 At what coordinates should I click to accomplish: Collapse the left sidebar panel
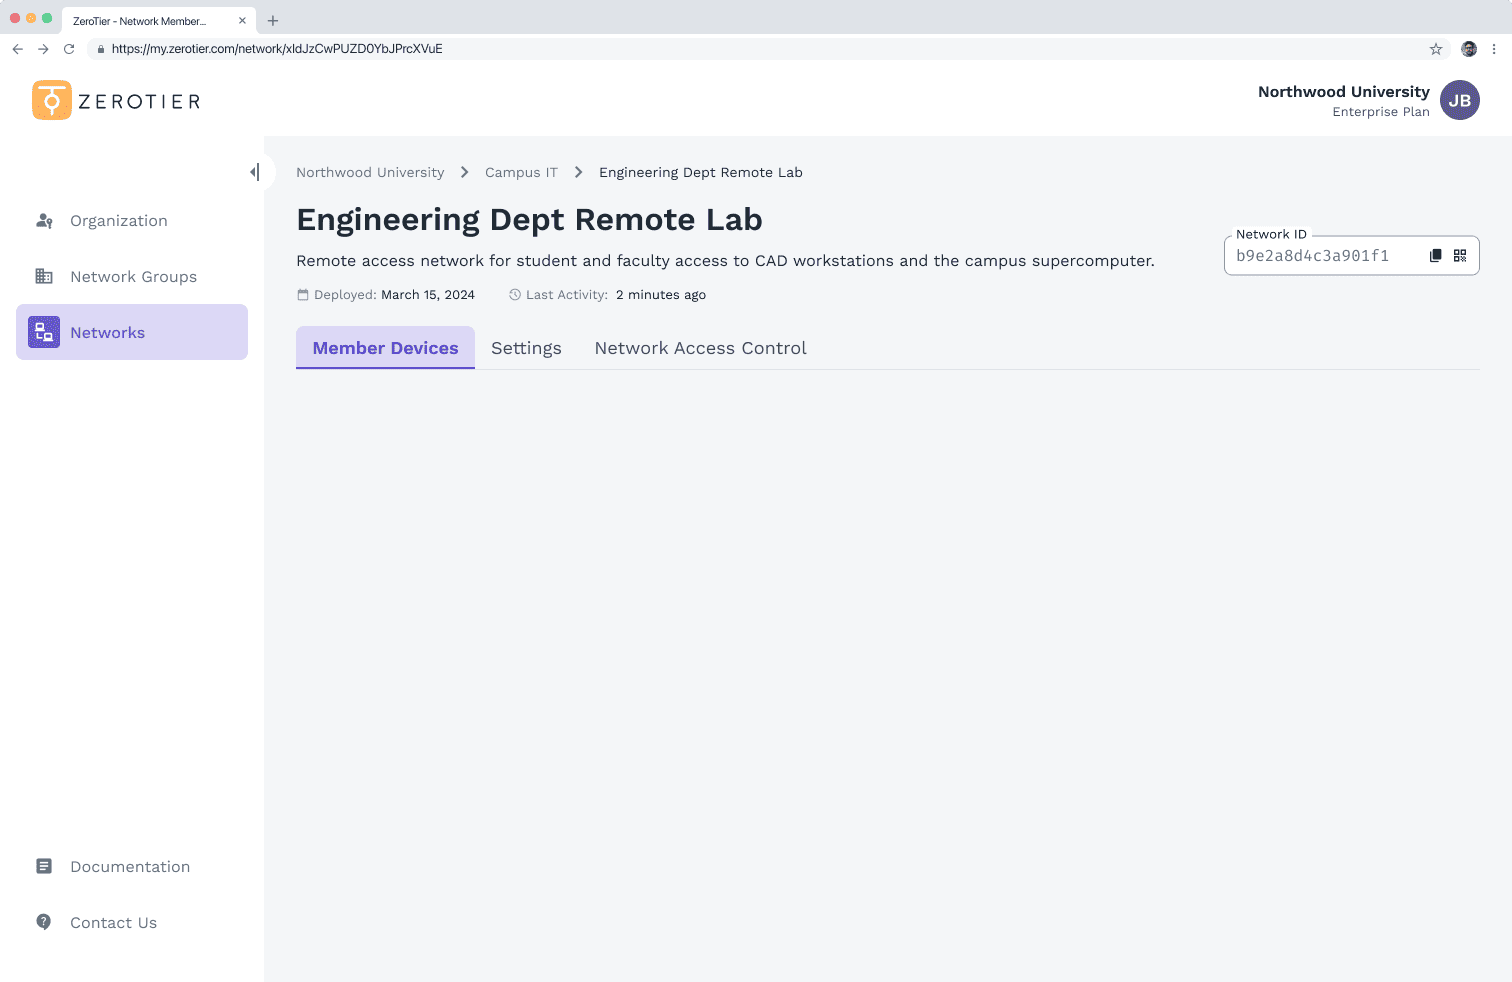point(255,172)
